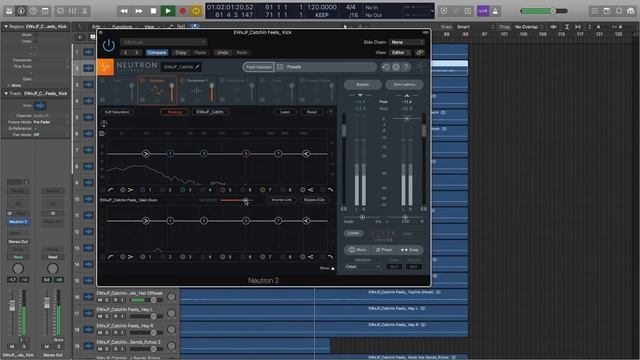Click the Bypass button in Neutron

362,84
